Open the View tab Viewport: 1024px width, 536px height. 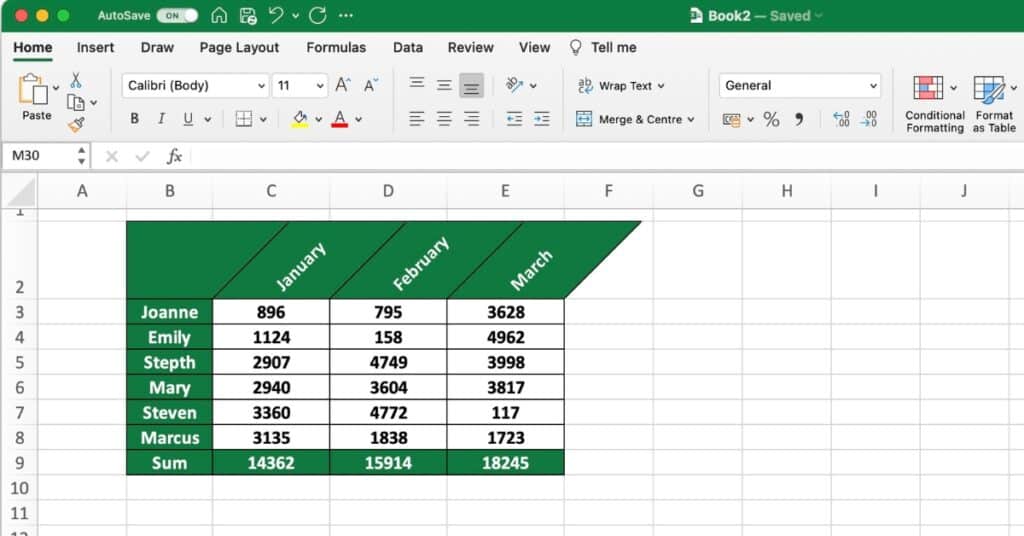tap(534, 48)
